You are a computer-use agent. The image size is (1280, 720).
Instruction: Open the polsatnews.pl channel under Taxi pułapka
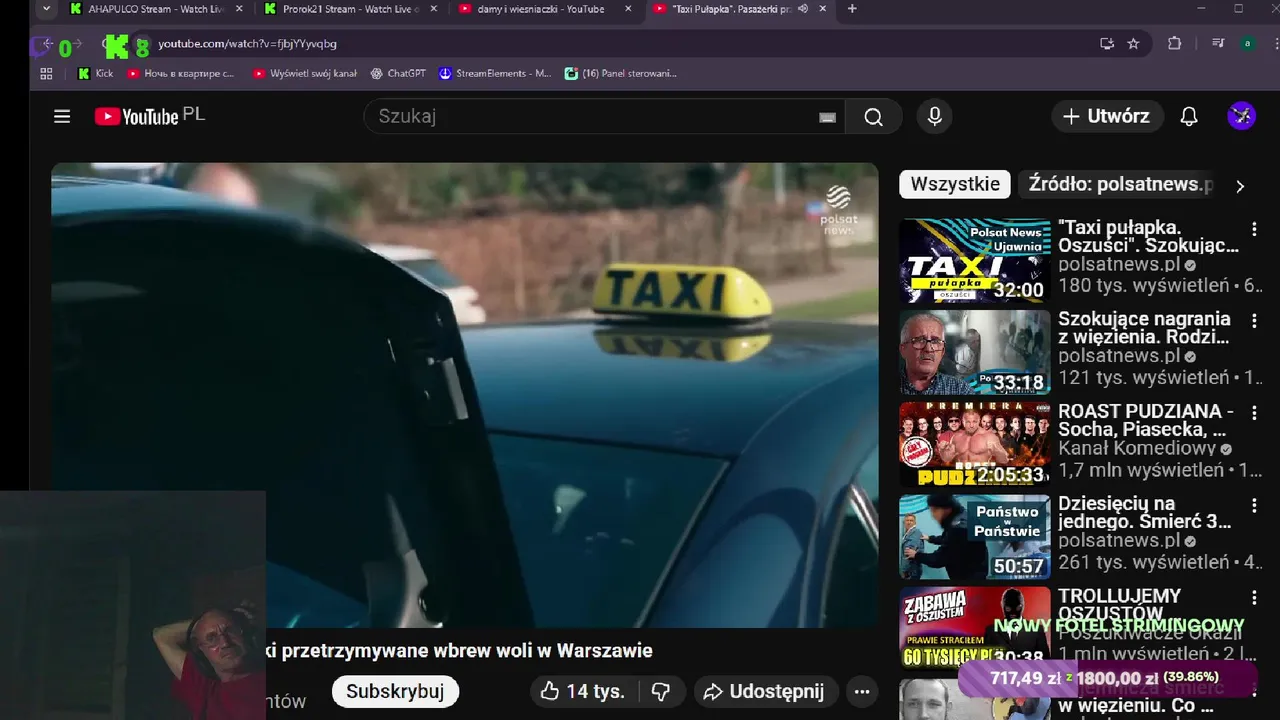coord(1119,264)
